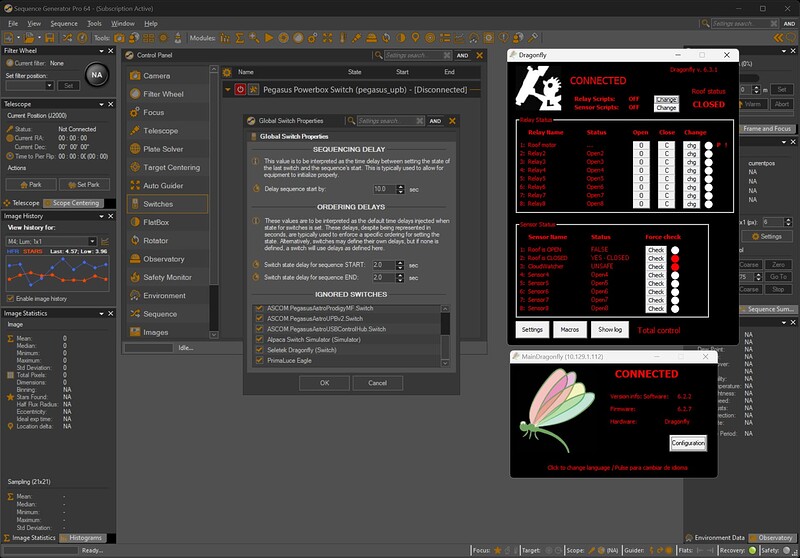
Task: Click the red power icon for Pegasus Powerbox Switch
Action: 240,89
